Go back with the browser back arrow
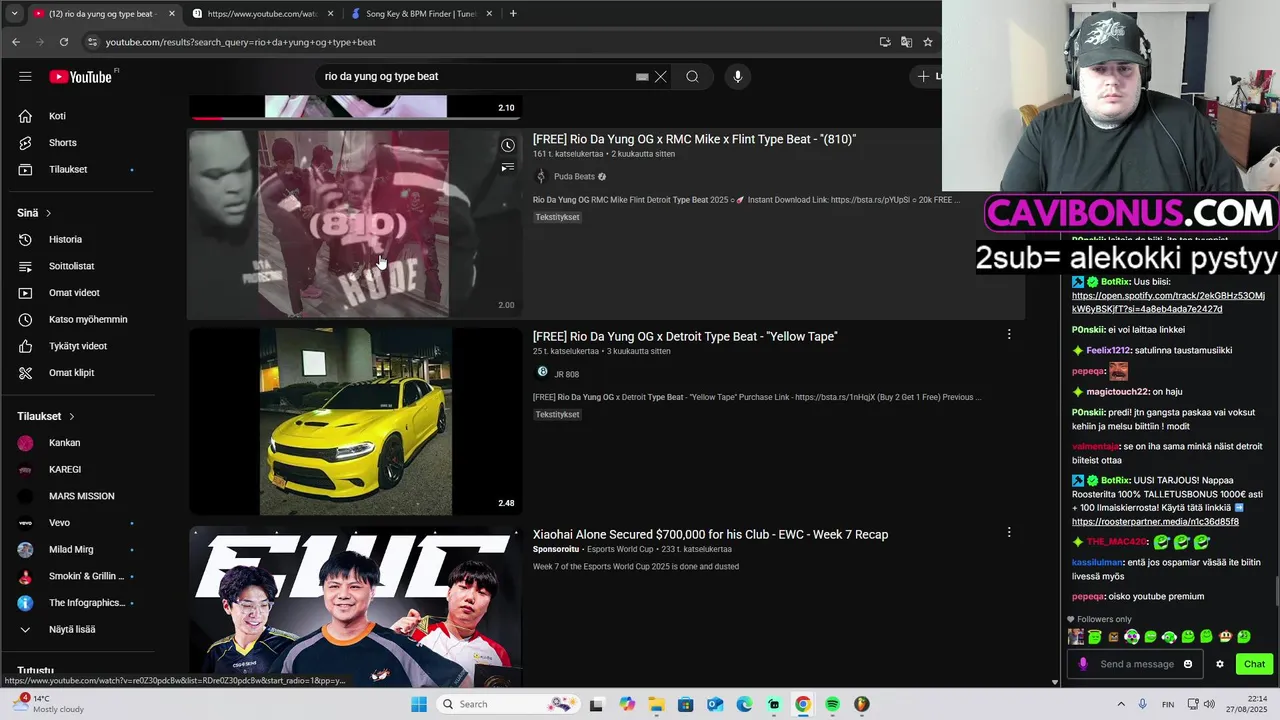This screenshot has width=1280, height=720. coord(16,42)
